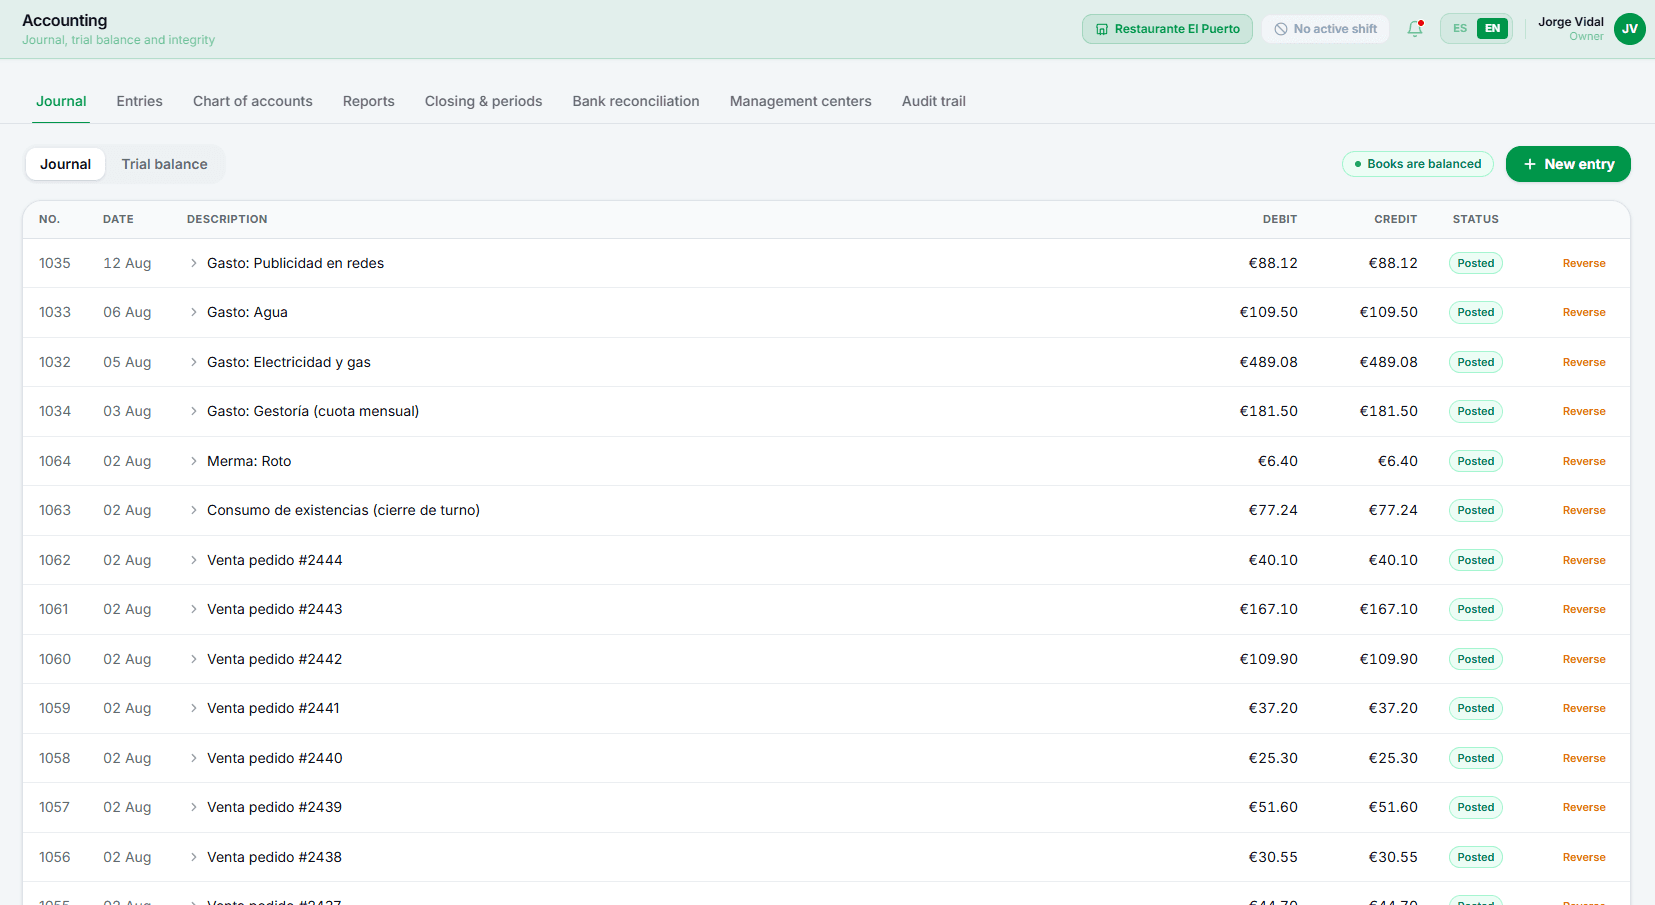Switch to Trial balance view

tap(165, 164)
